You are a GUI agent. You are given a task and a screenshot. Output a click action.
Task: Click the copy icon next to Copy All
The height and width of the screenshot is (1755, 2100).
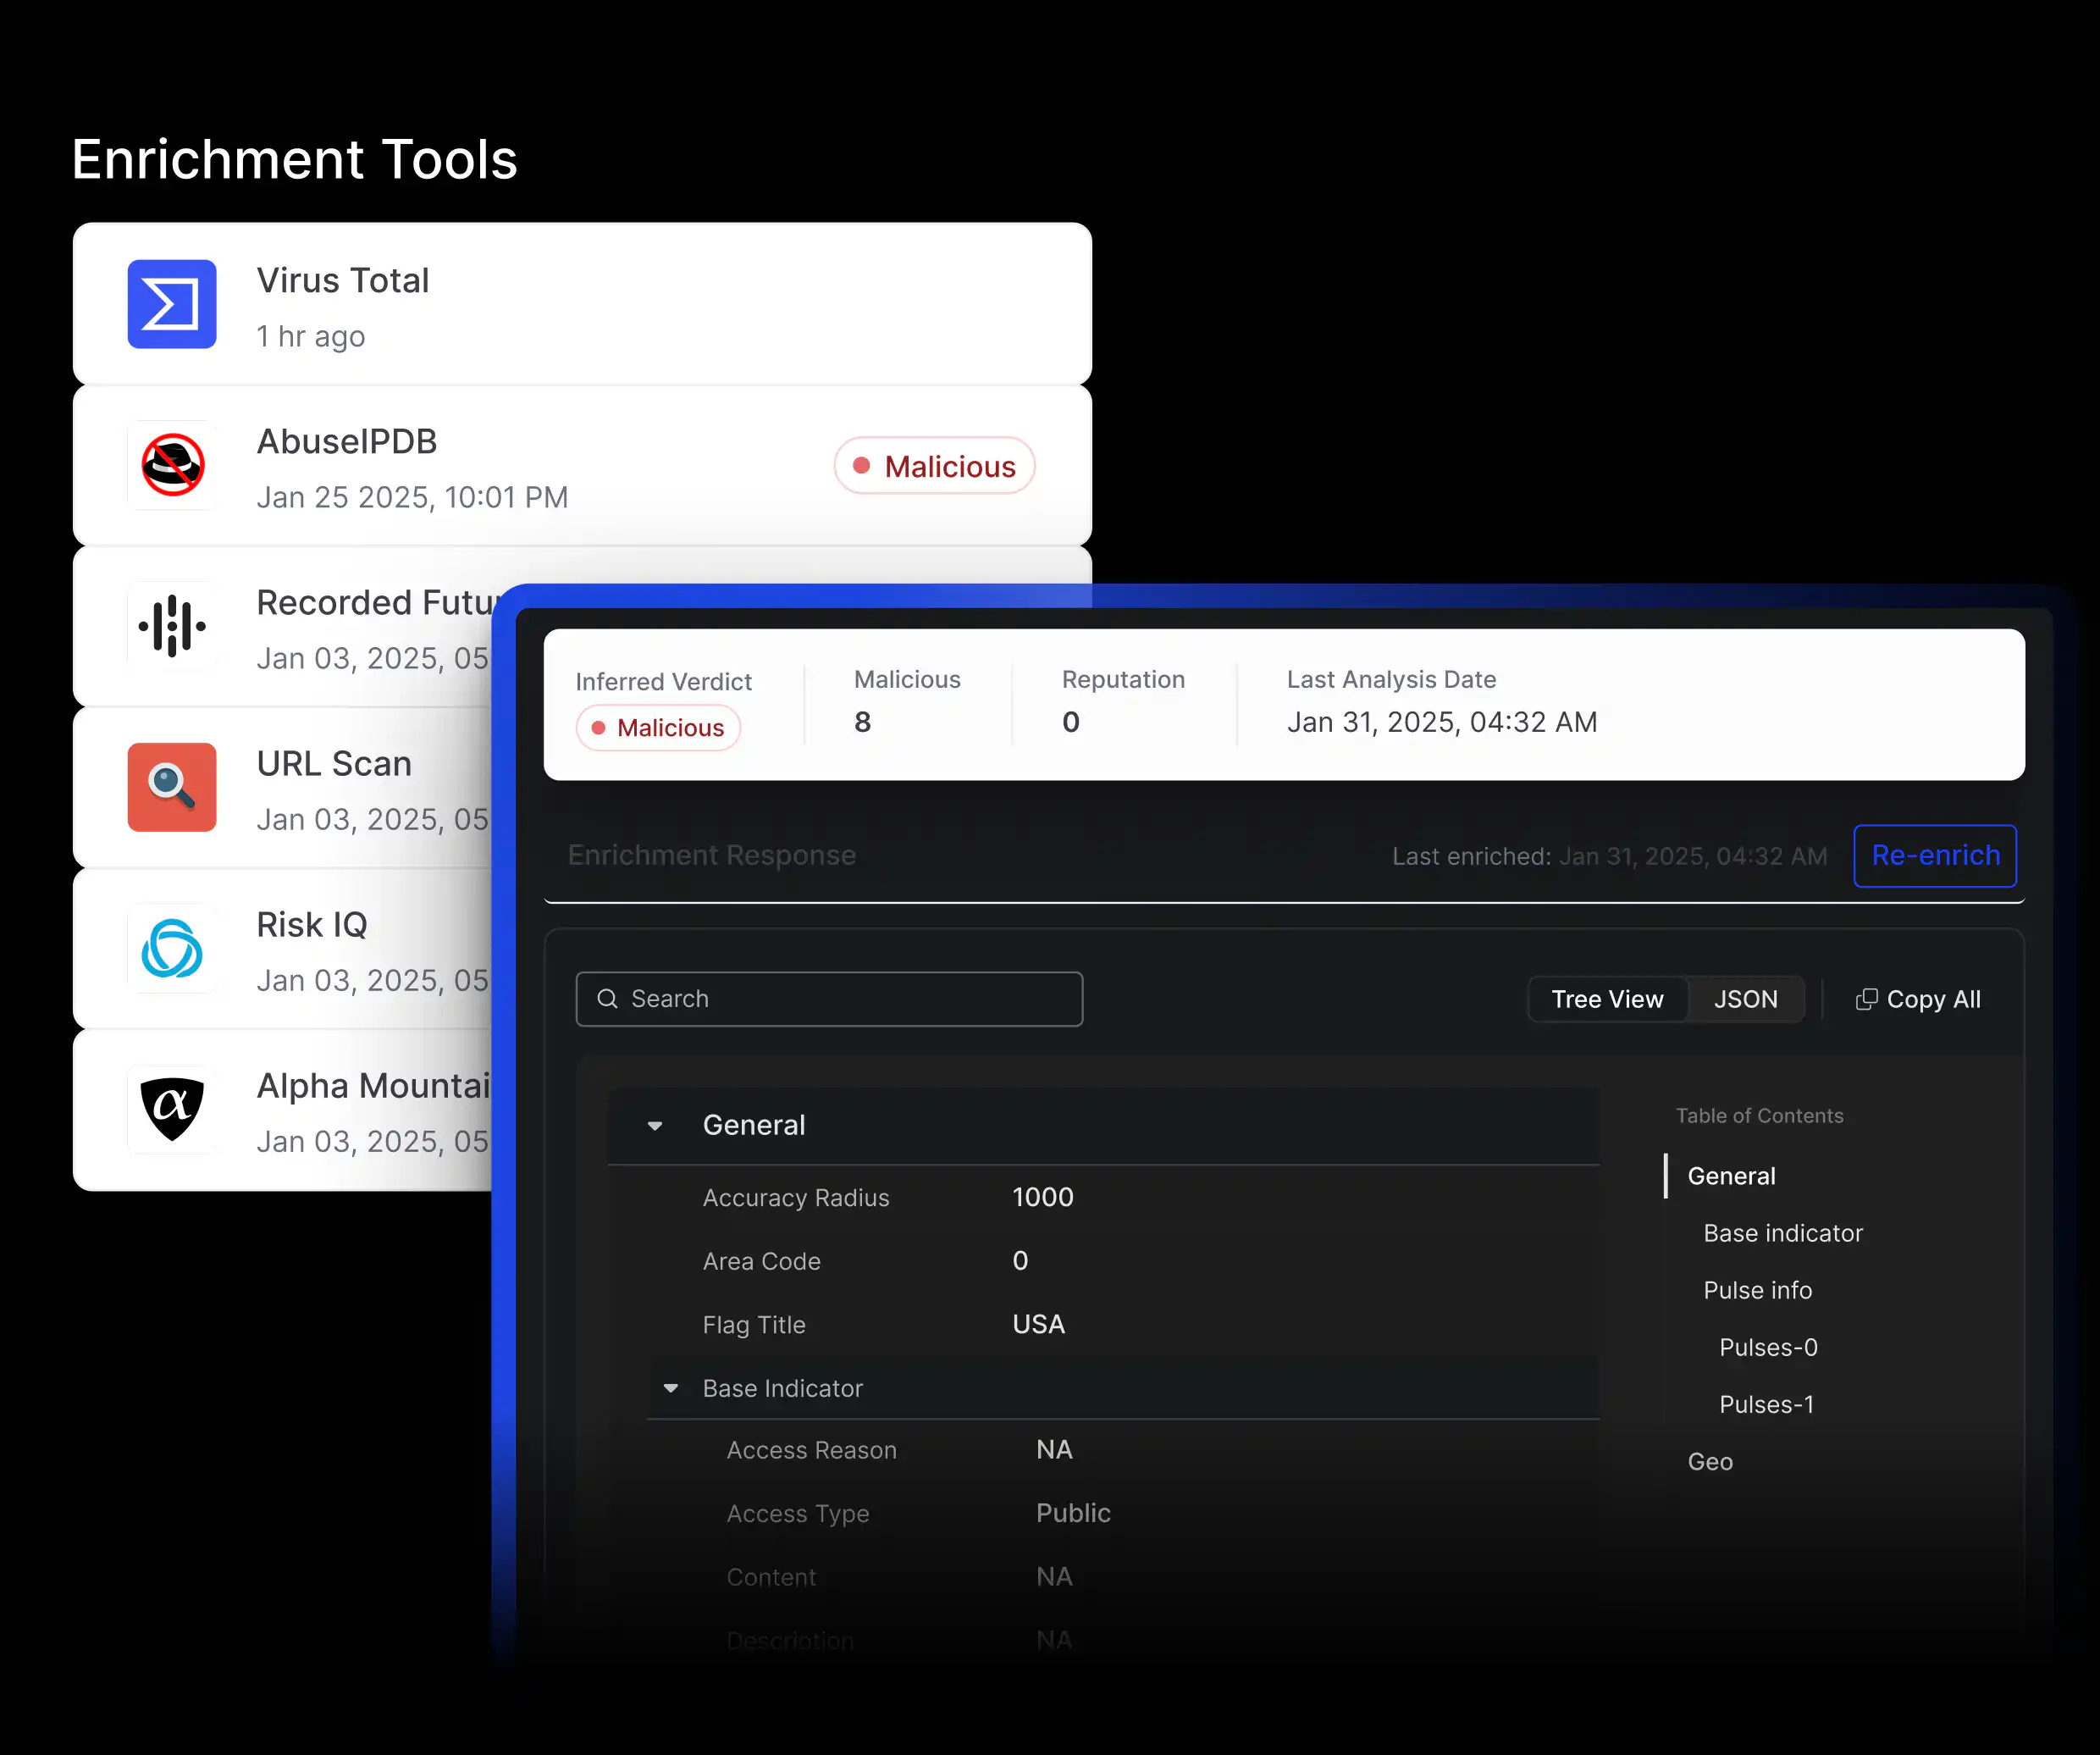1866,998
